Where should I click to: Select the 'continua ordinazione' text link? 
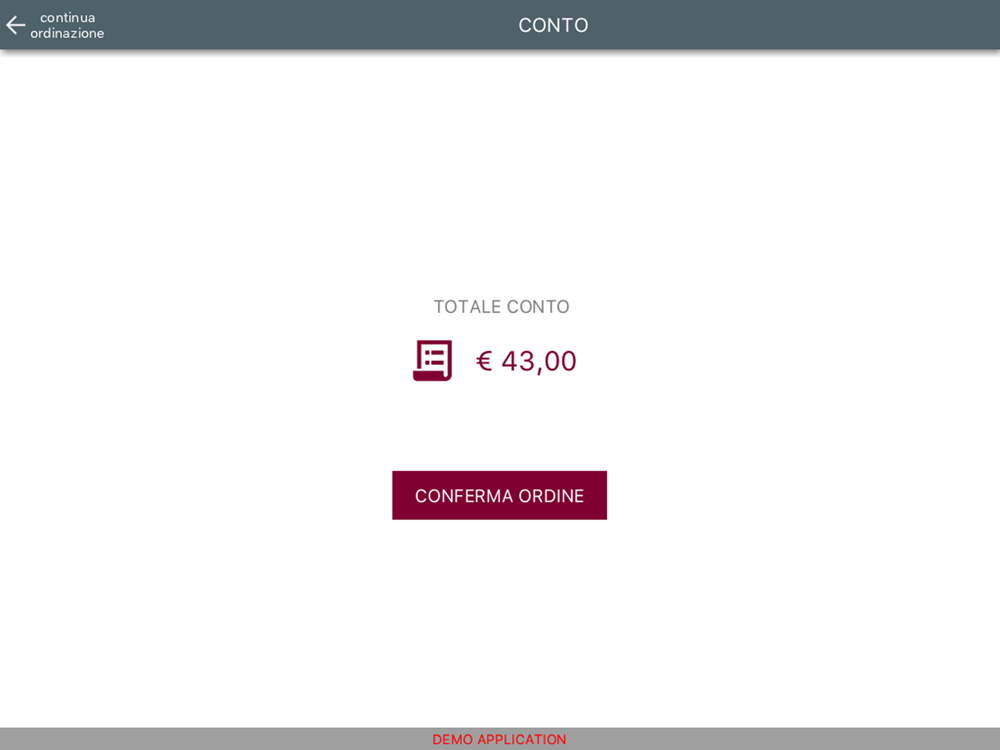click(67, 26)
